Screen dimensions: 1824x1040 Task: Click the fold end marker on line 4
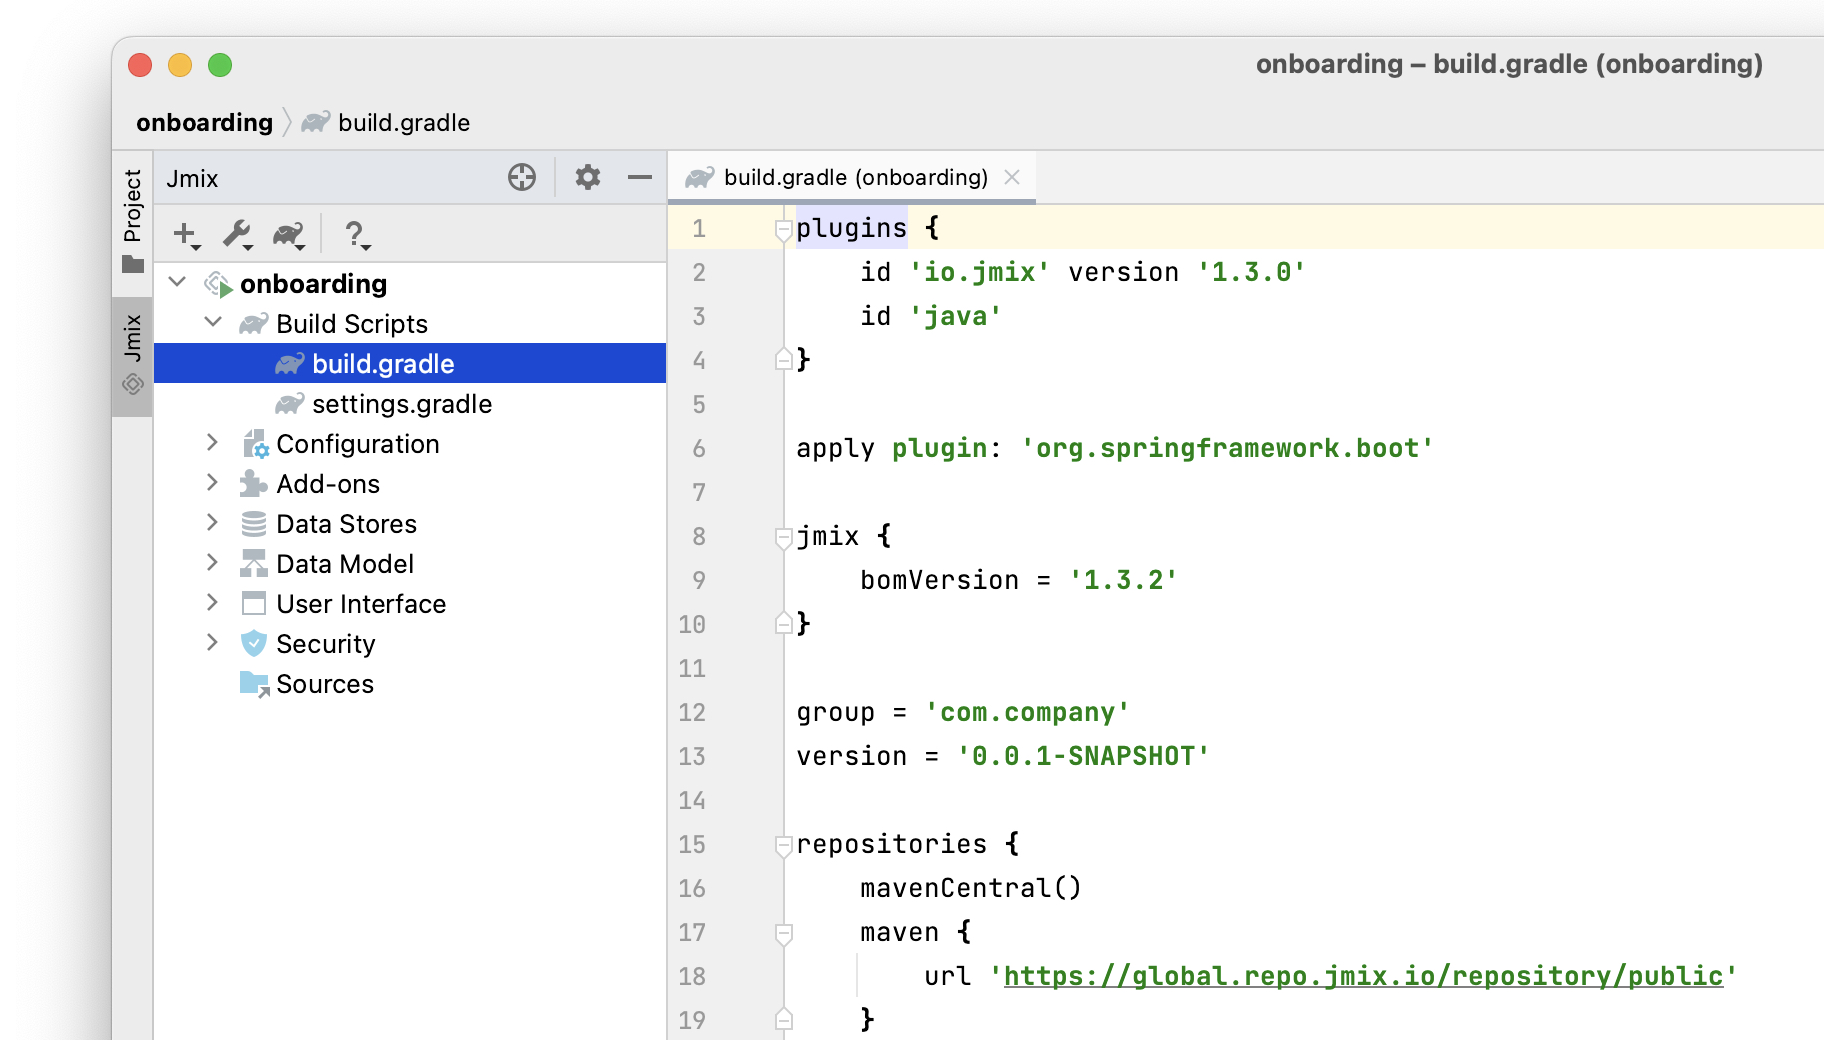[784, 359]
